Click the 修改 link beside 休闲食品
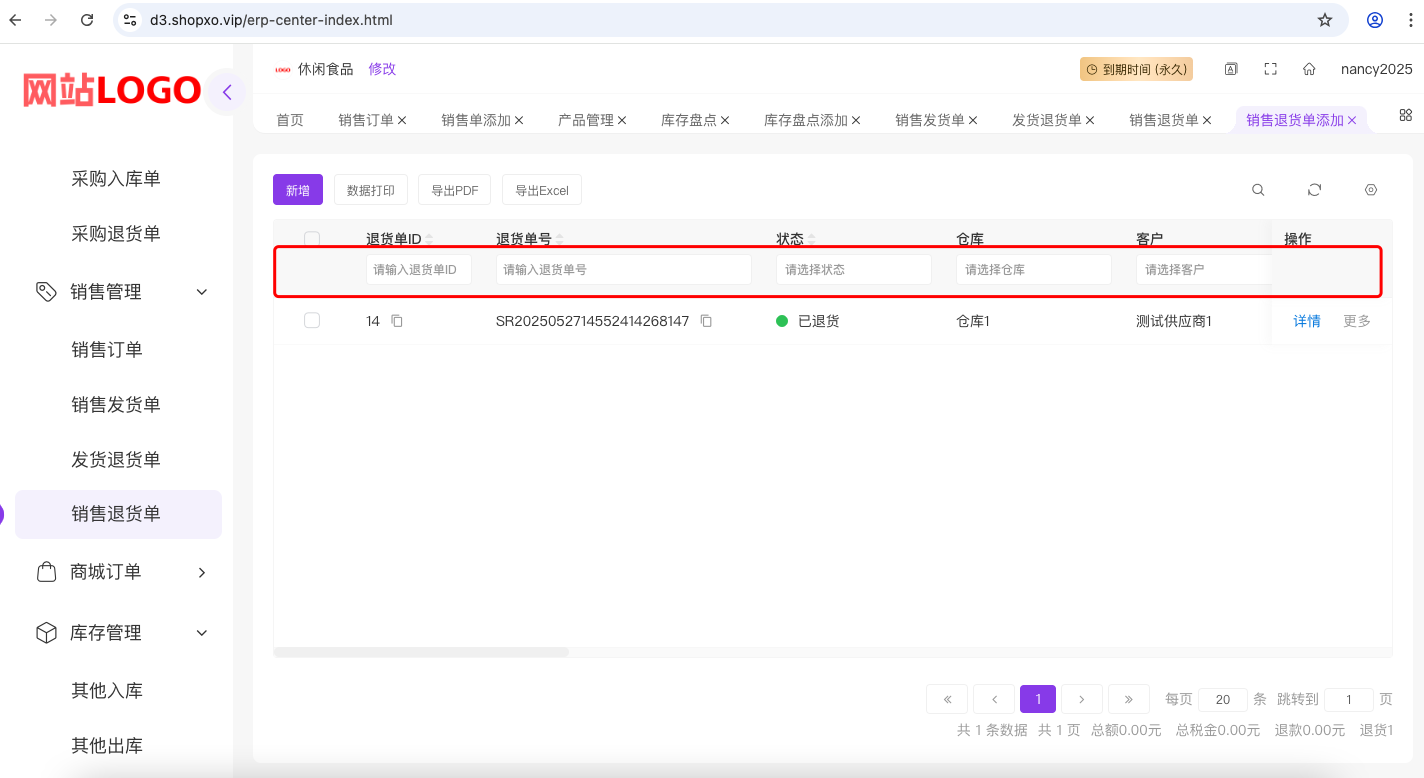This screenshot has height=778, width=1424. point(382,69)
